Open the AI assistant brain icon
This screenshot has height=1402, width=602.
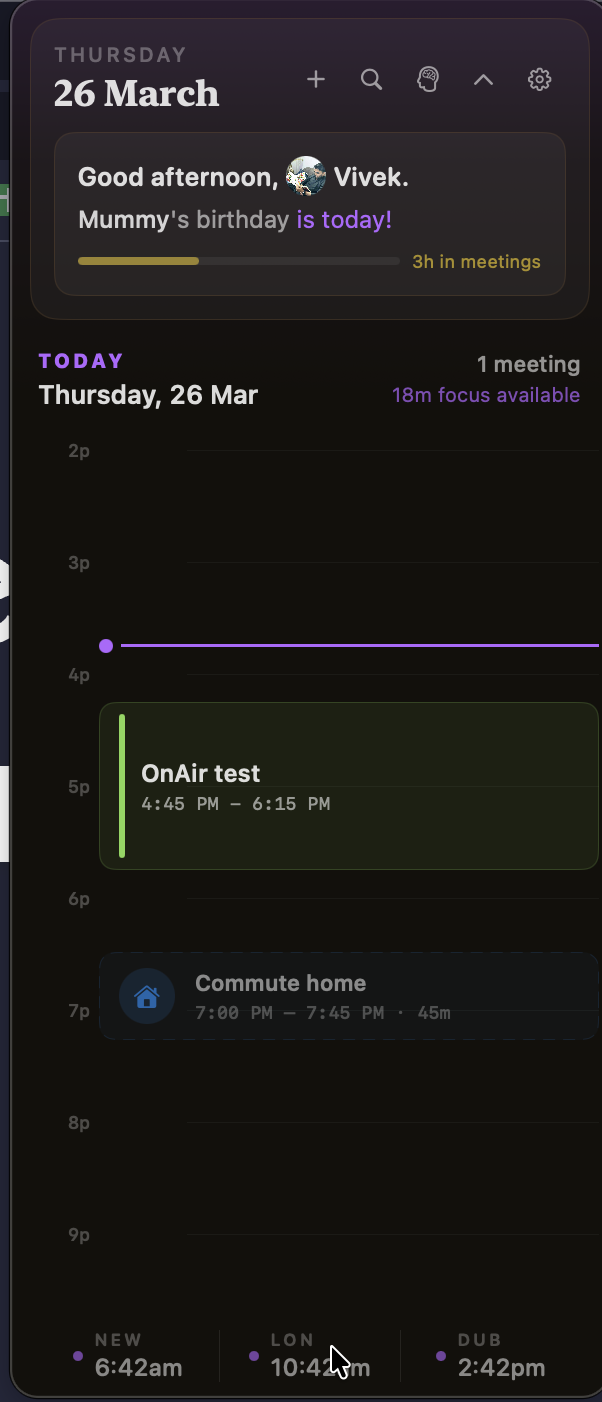tap(427, 79)
